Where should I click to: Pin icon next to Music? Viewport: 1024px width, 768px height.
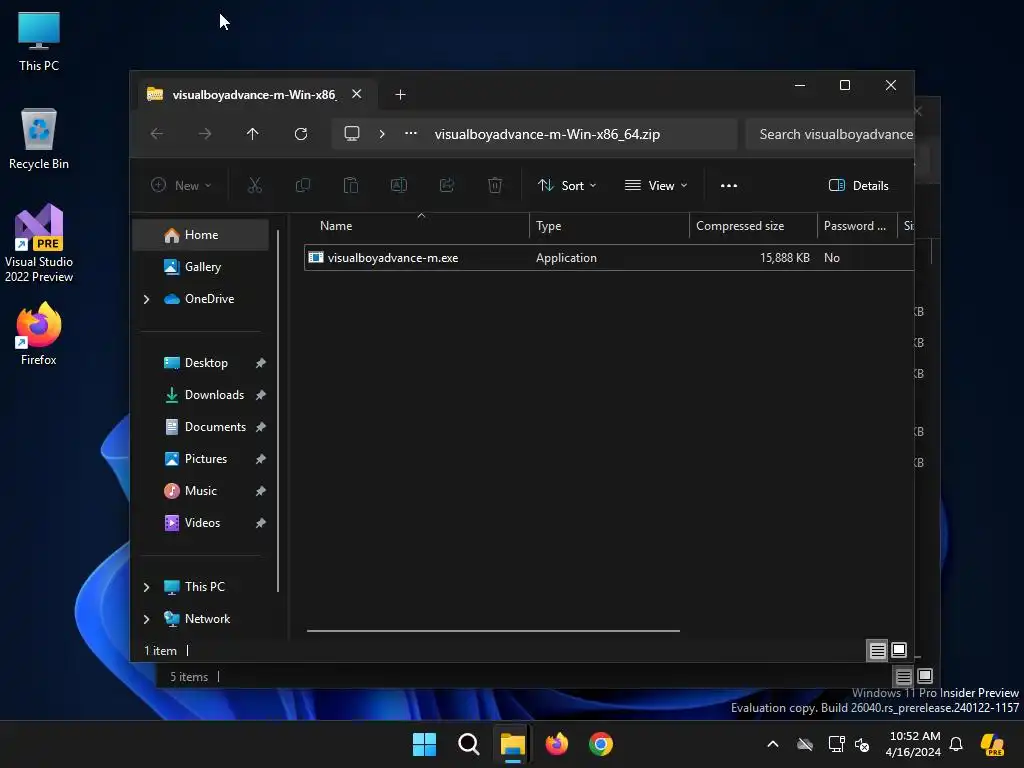point(261,491)
